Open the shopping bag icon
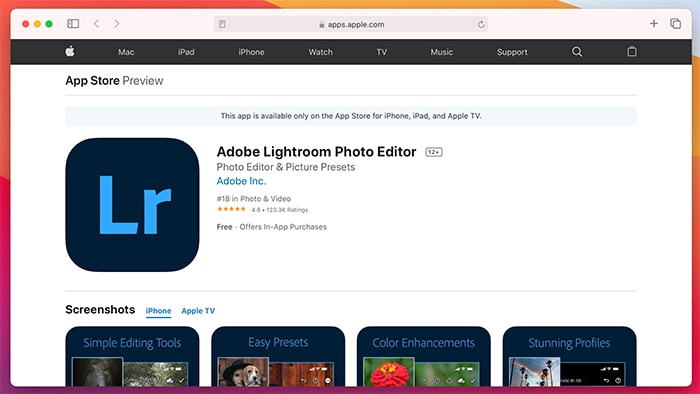 632,51
